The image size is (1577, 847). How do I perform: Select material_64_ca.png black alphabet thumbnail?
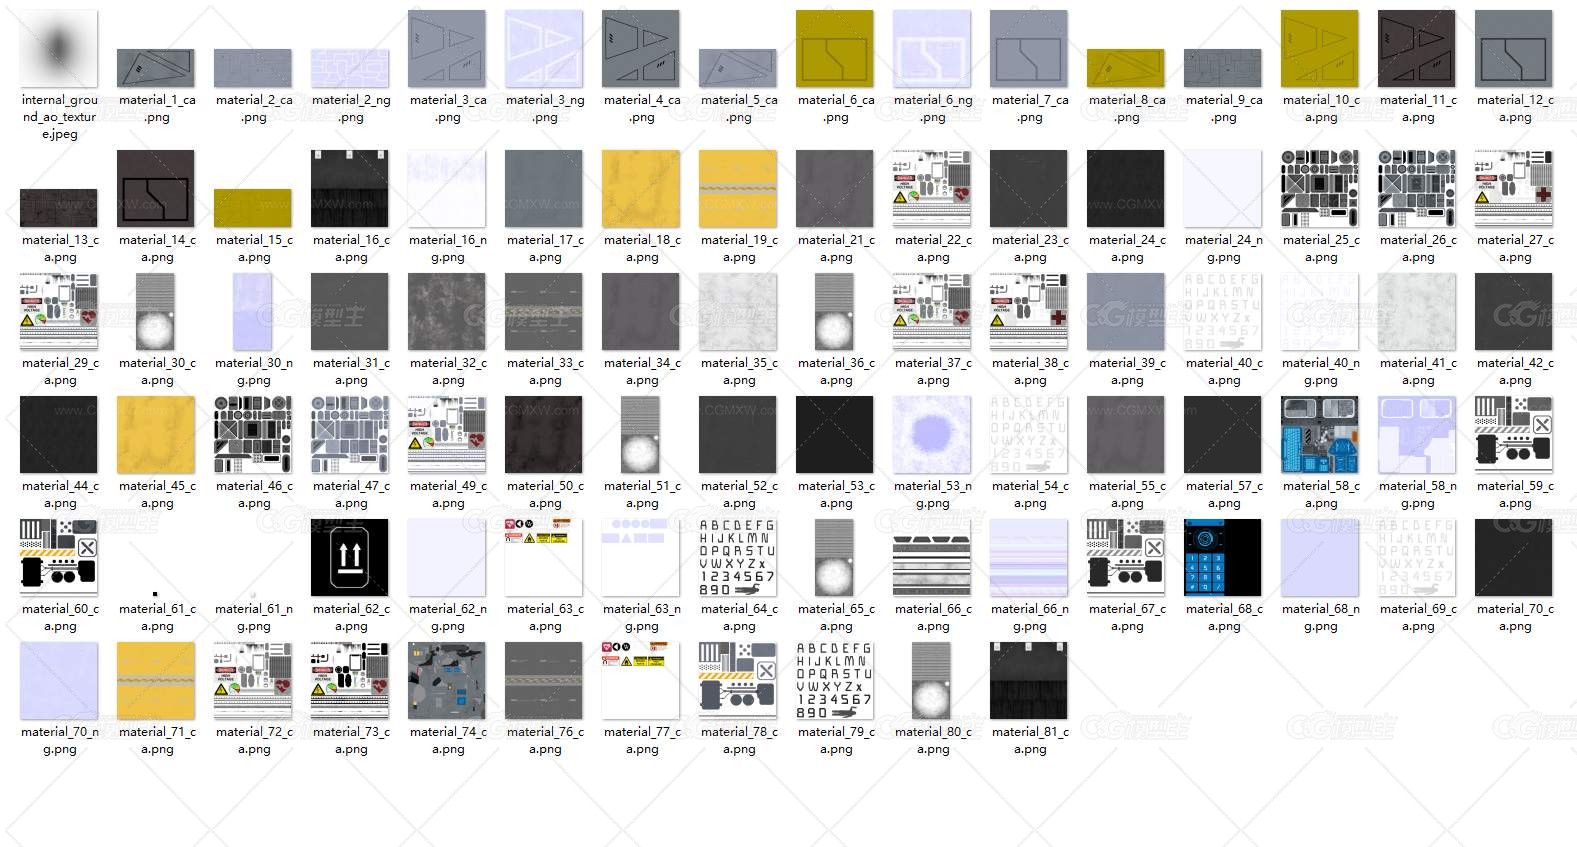tap(738, 557)
